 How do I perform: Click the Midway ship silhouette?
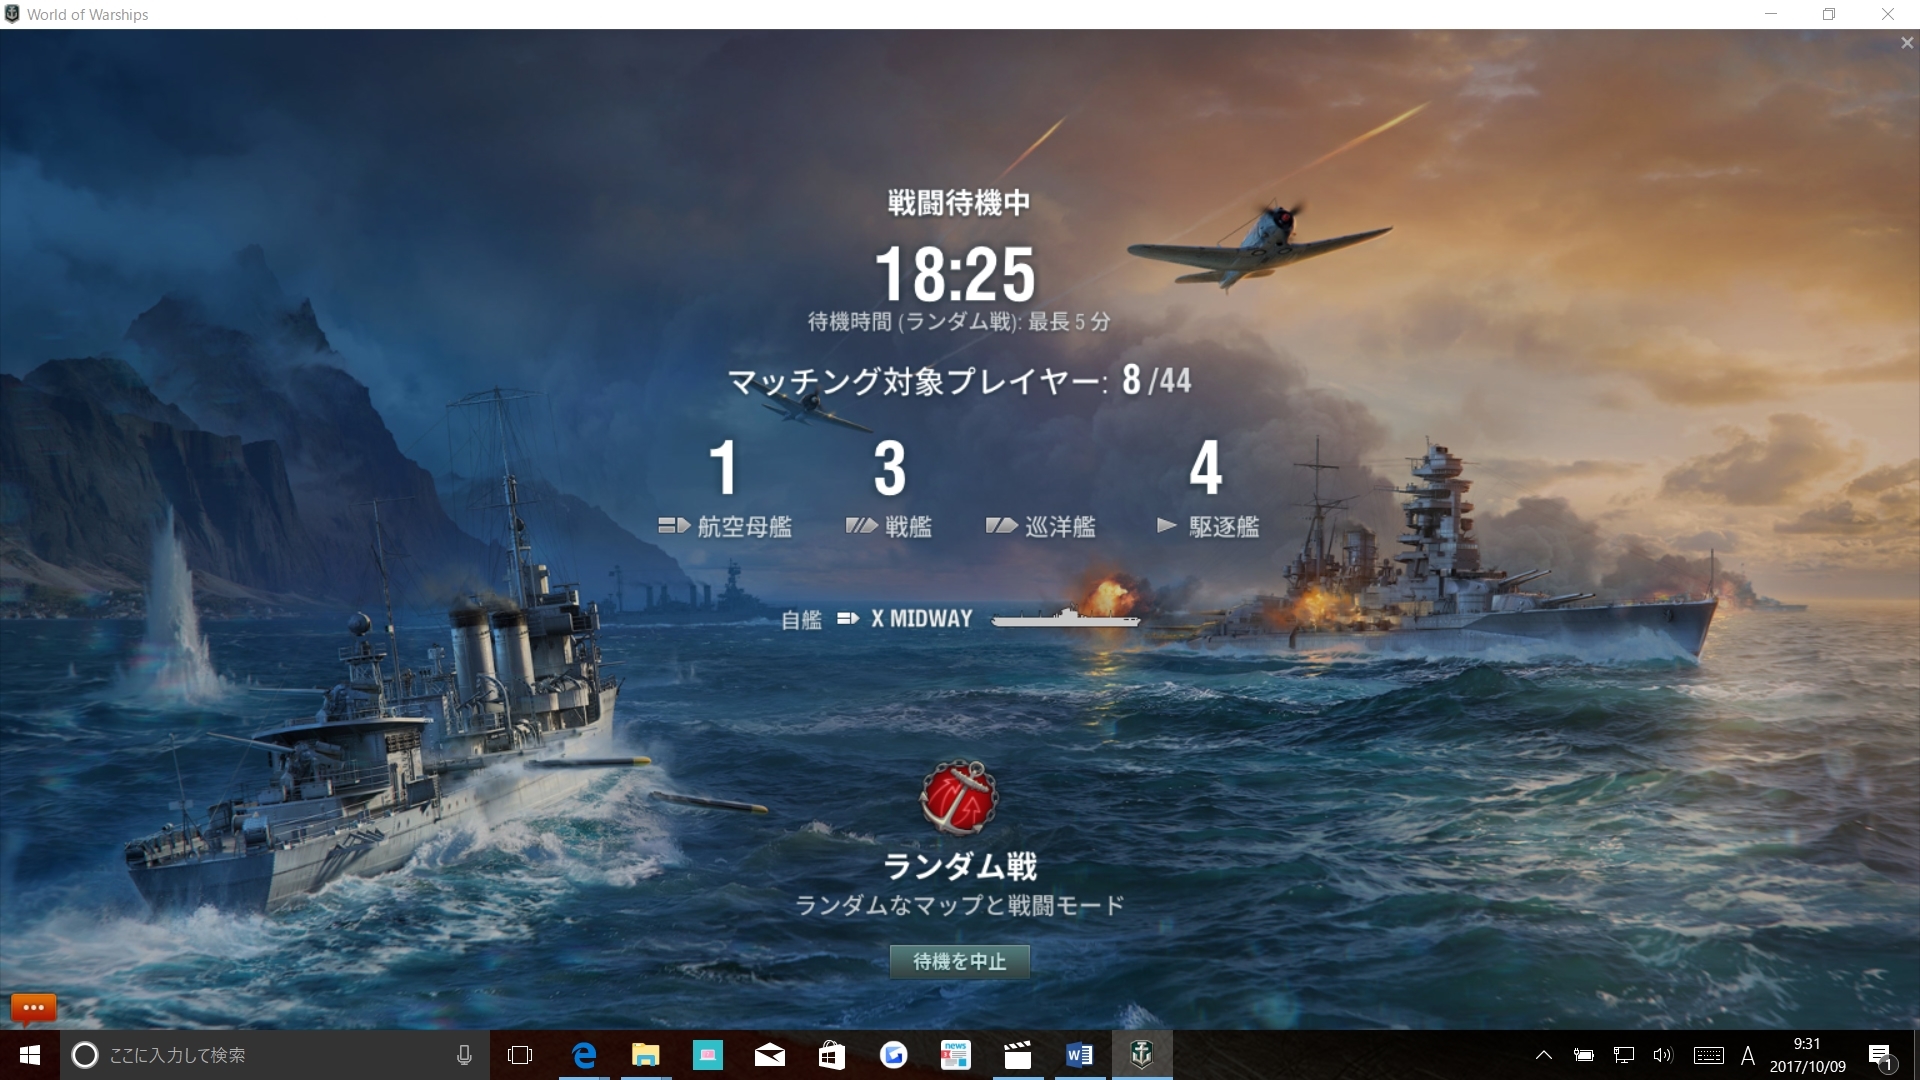point(1065,618)
